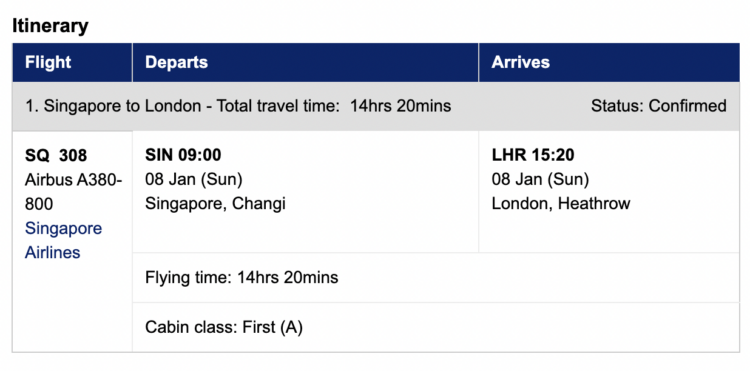Click the SIN 09:00 departure time
This screenshot has width=750, height=371.
coord(183,155)
